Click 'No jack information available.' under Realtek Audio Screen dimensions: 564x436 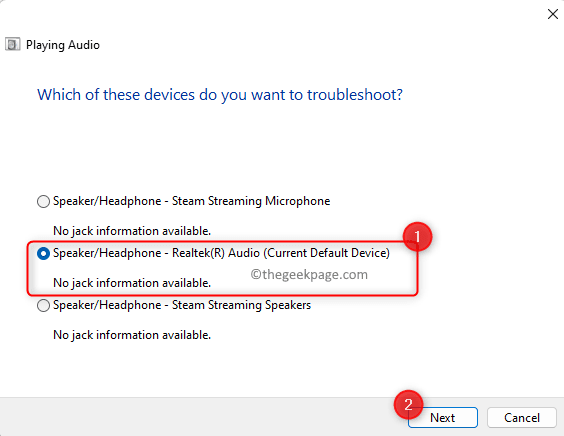[132, 283]
